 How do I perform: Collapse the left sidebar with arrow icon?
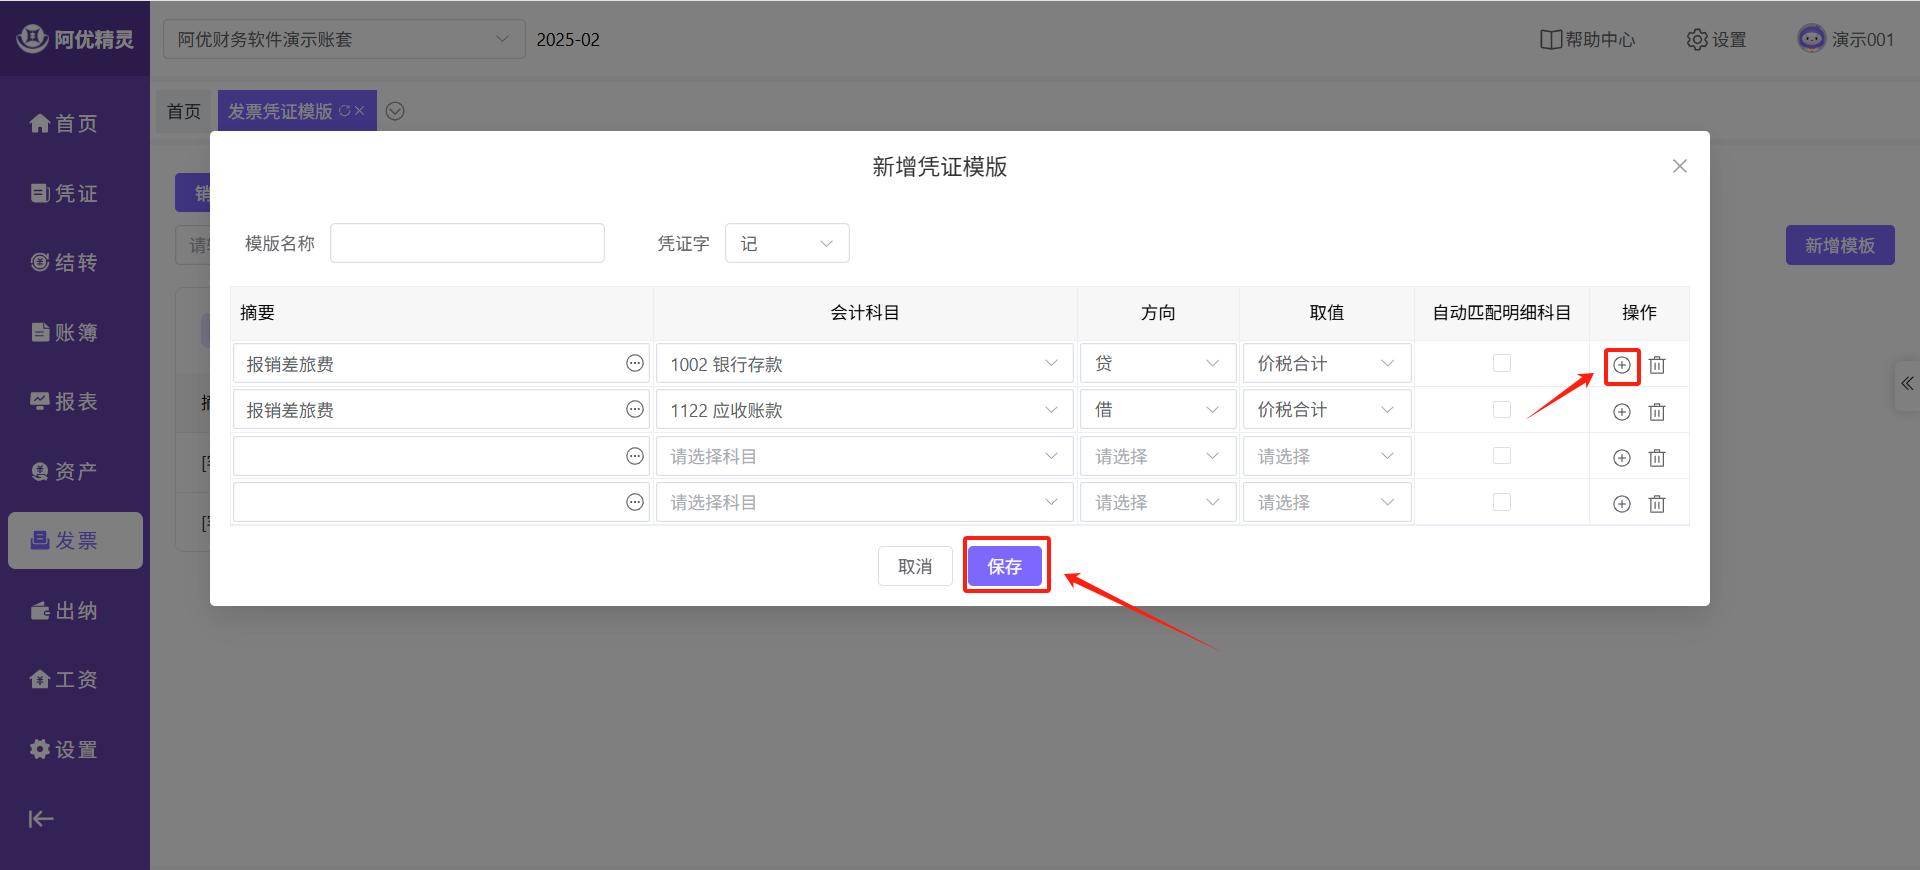tap(41, 819)
